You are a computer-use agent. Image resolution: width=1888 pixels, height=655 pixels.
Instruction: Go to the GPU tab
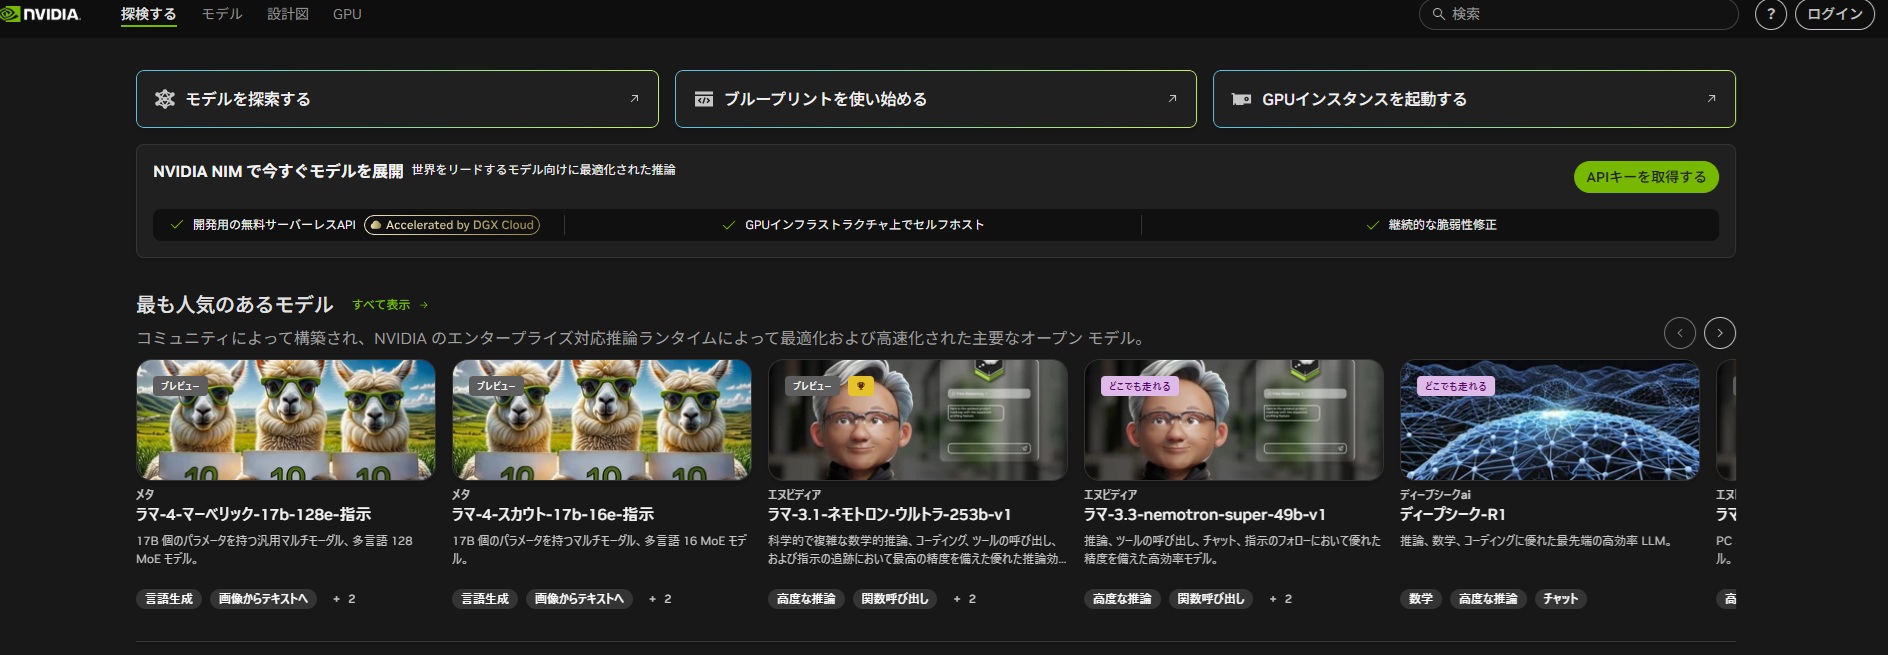pyautogui.click(x=347, y=14)
